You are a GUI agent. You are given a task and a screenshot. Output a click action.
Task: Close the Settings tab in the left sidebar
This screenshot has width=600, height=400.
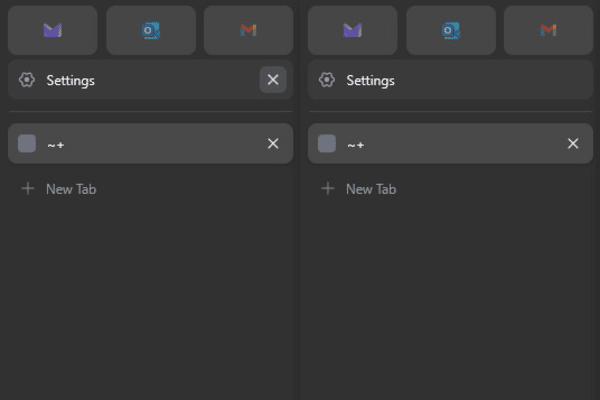(273, 80)
